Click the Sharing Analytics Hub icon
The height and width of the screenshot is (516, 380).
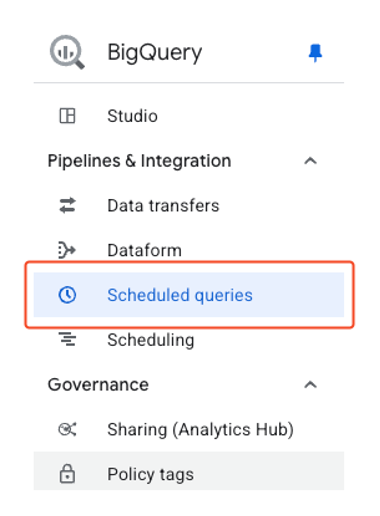(x=67, y=429)
